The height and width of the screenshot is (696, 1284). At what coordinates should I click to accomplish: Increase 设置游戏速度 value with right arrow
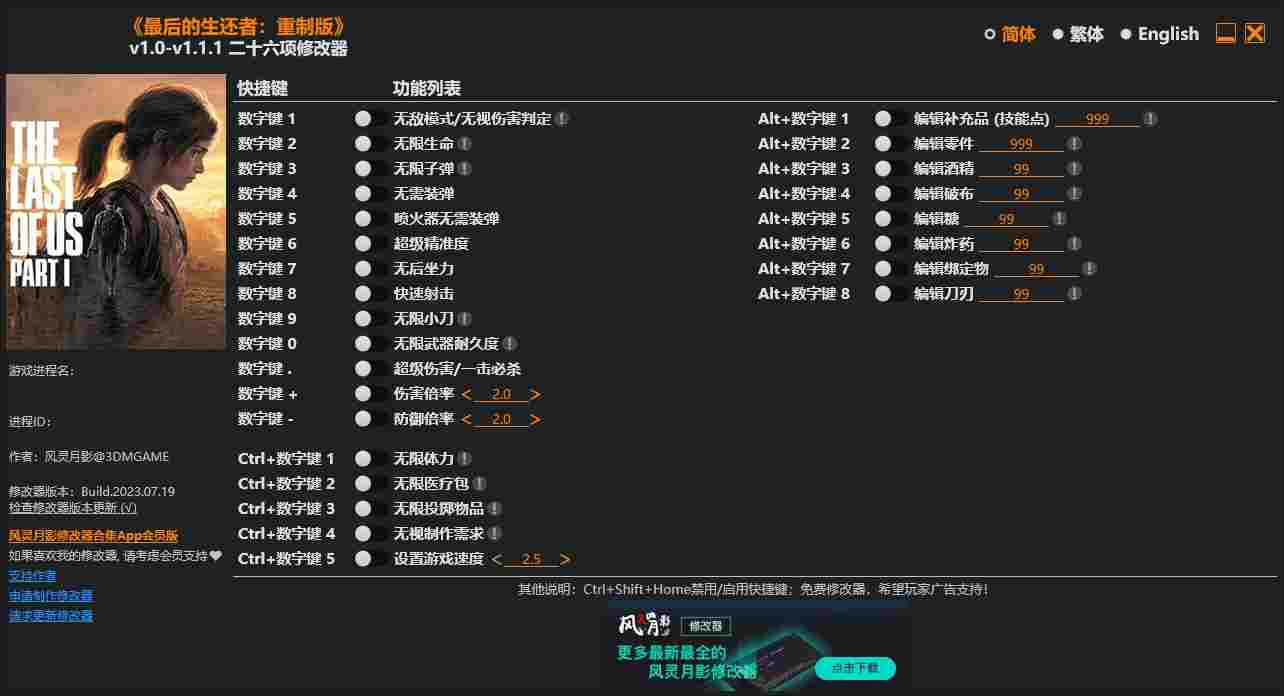pos(566,559)
